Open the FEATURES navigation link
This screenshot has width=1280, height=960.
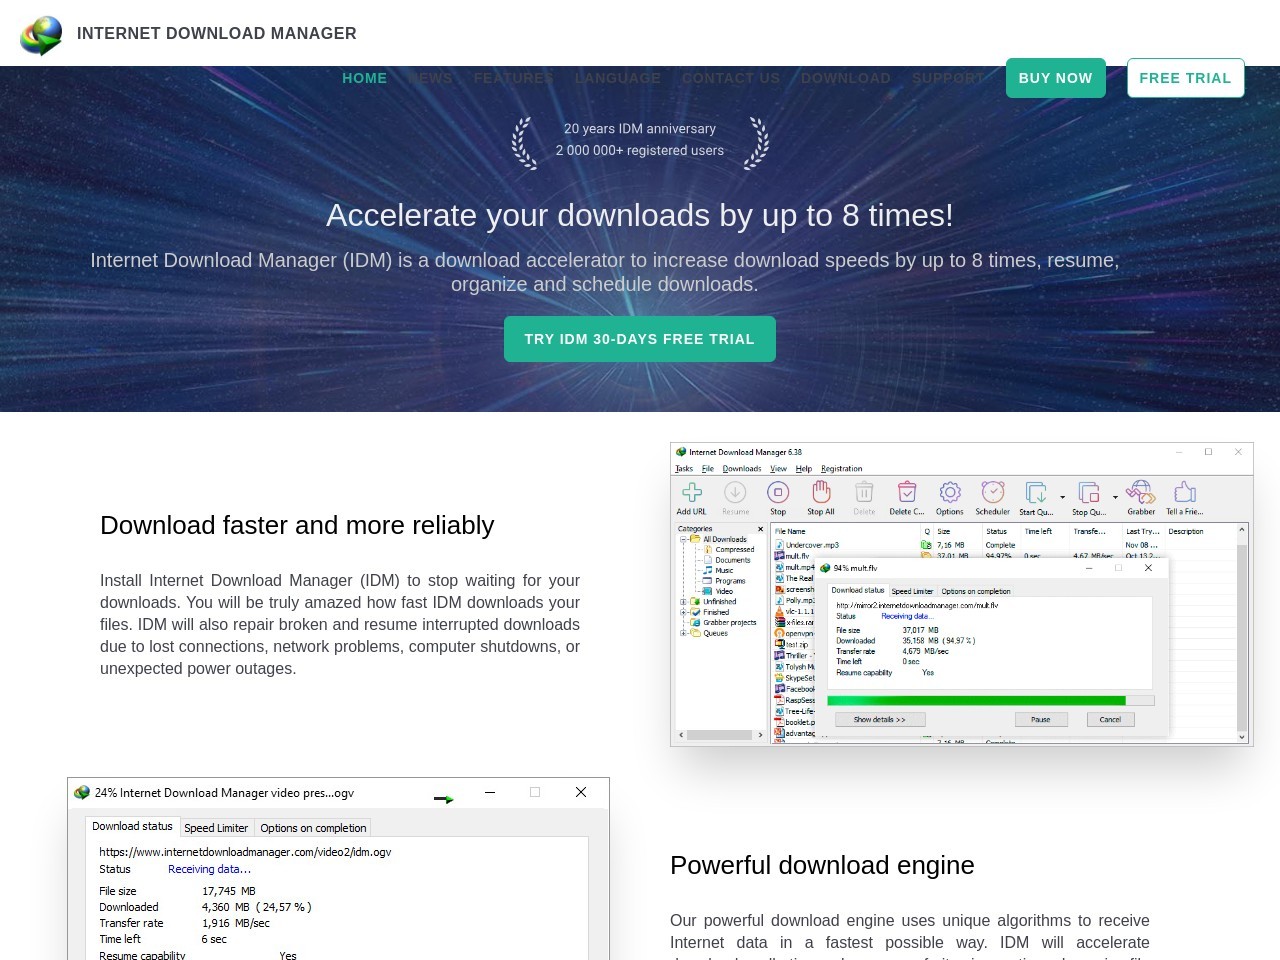point(514,78)
